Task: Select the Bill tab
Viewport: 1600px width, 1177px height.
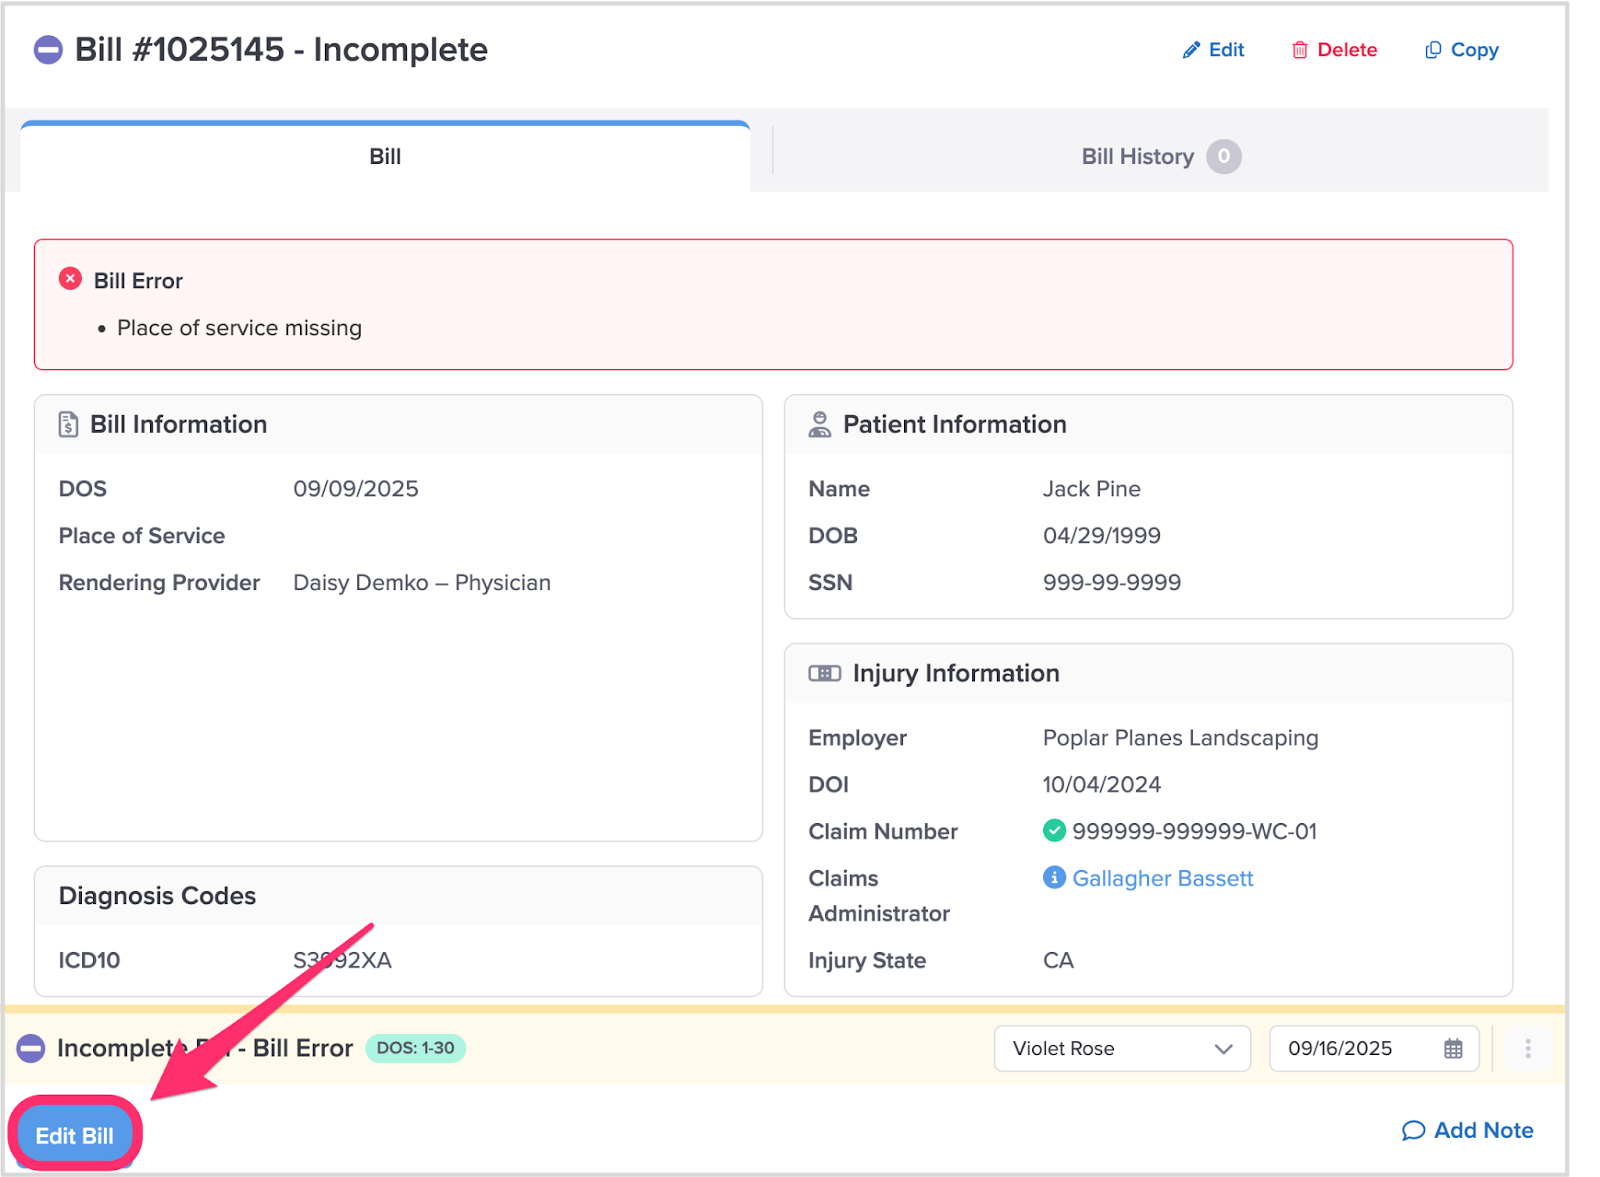Action: pyautogui.click(x=385, y=156)
